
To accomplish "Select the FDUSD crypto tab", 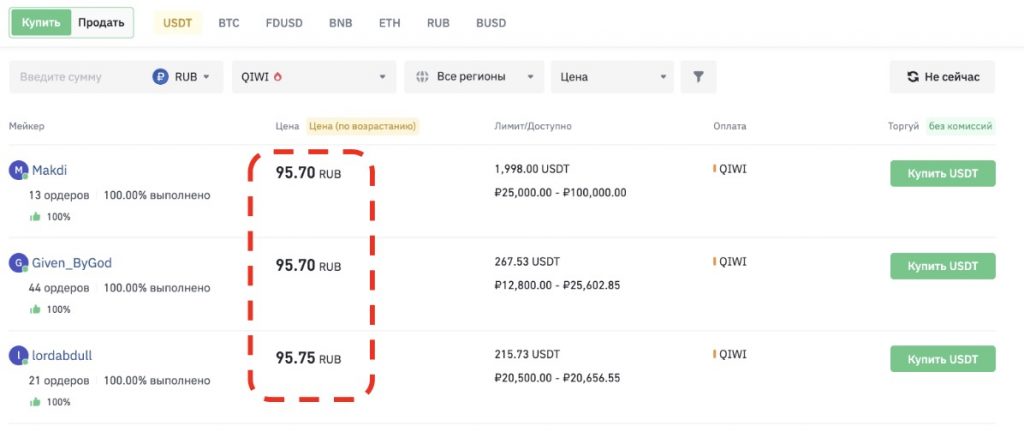I will pyautogui.click(x=284, y=23).
